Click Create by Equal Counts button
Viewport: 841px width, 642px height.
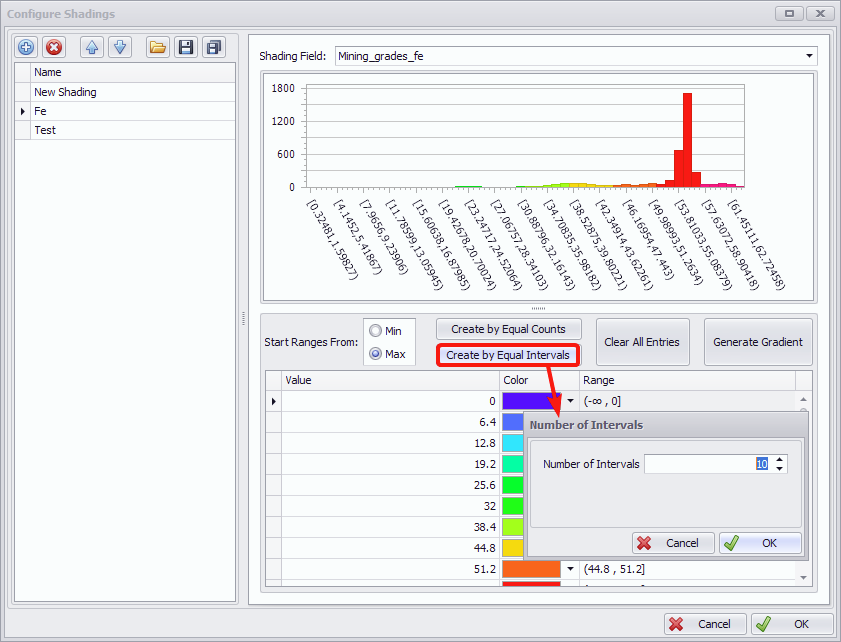pos(508,329)
